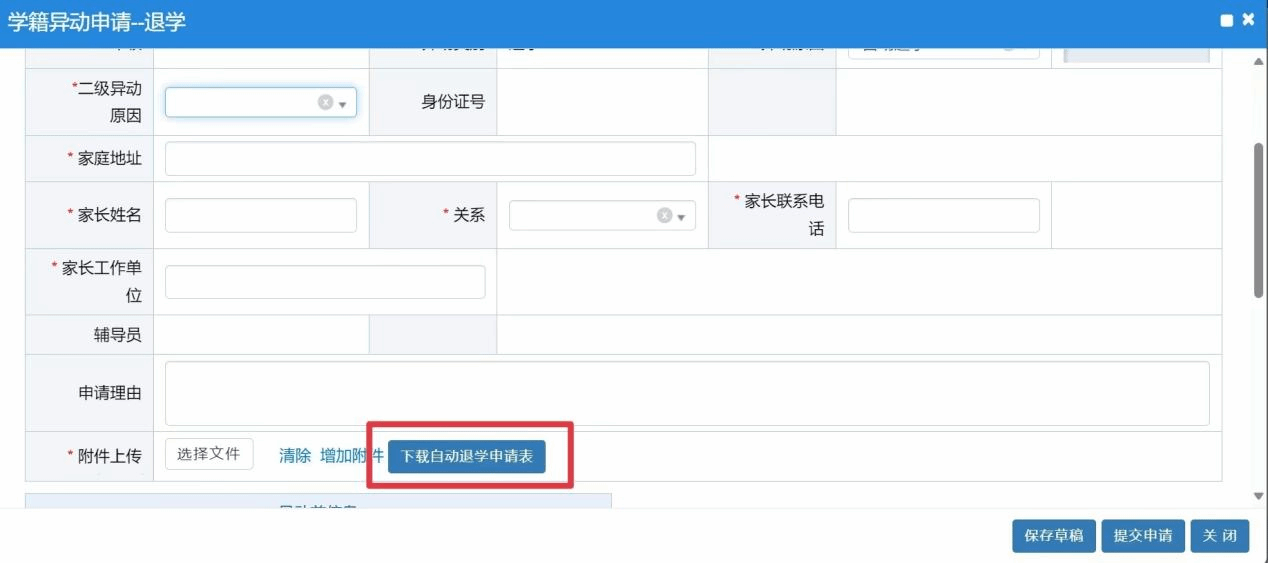The image size is (1268, 563).
Task: Click the vertical scrollbar thumb
Action: click(1259, 220)
